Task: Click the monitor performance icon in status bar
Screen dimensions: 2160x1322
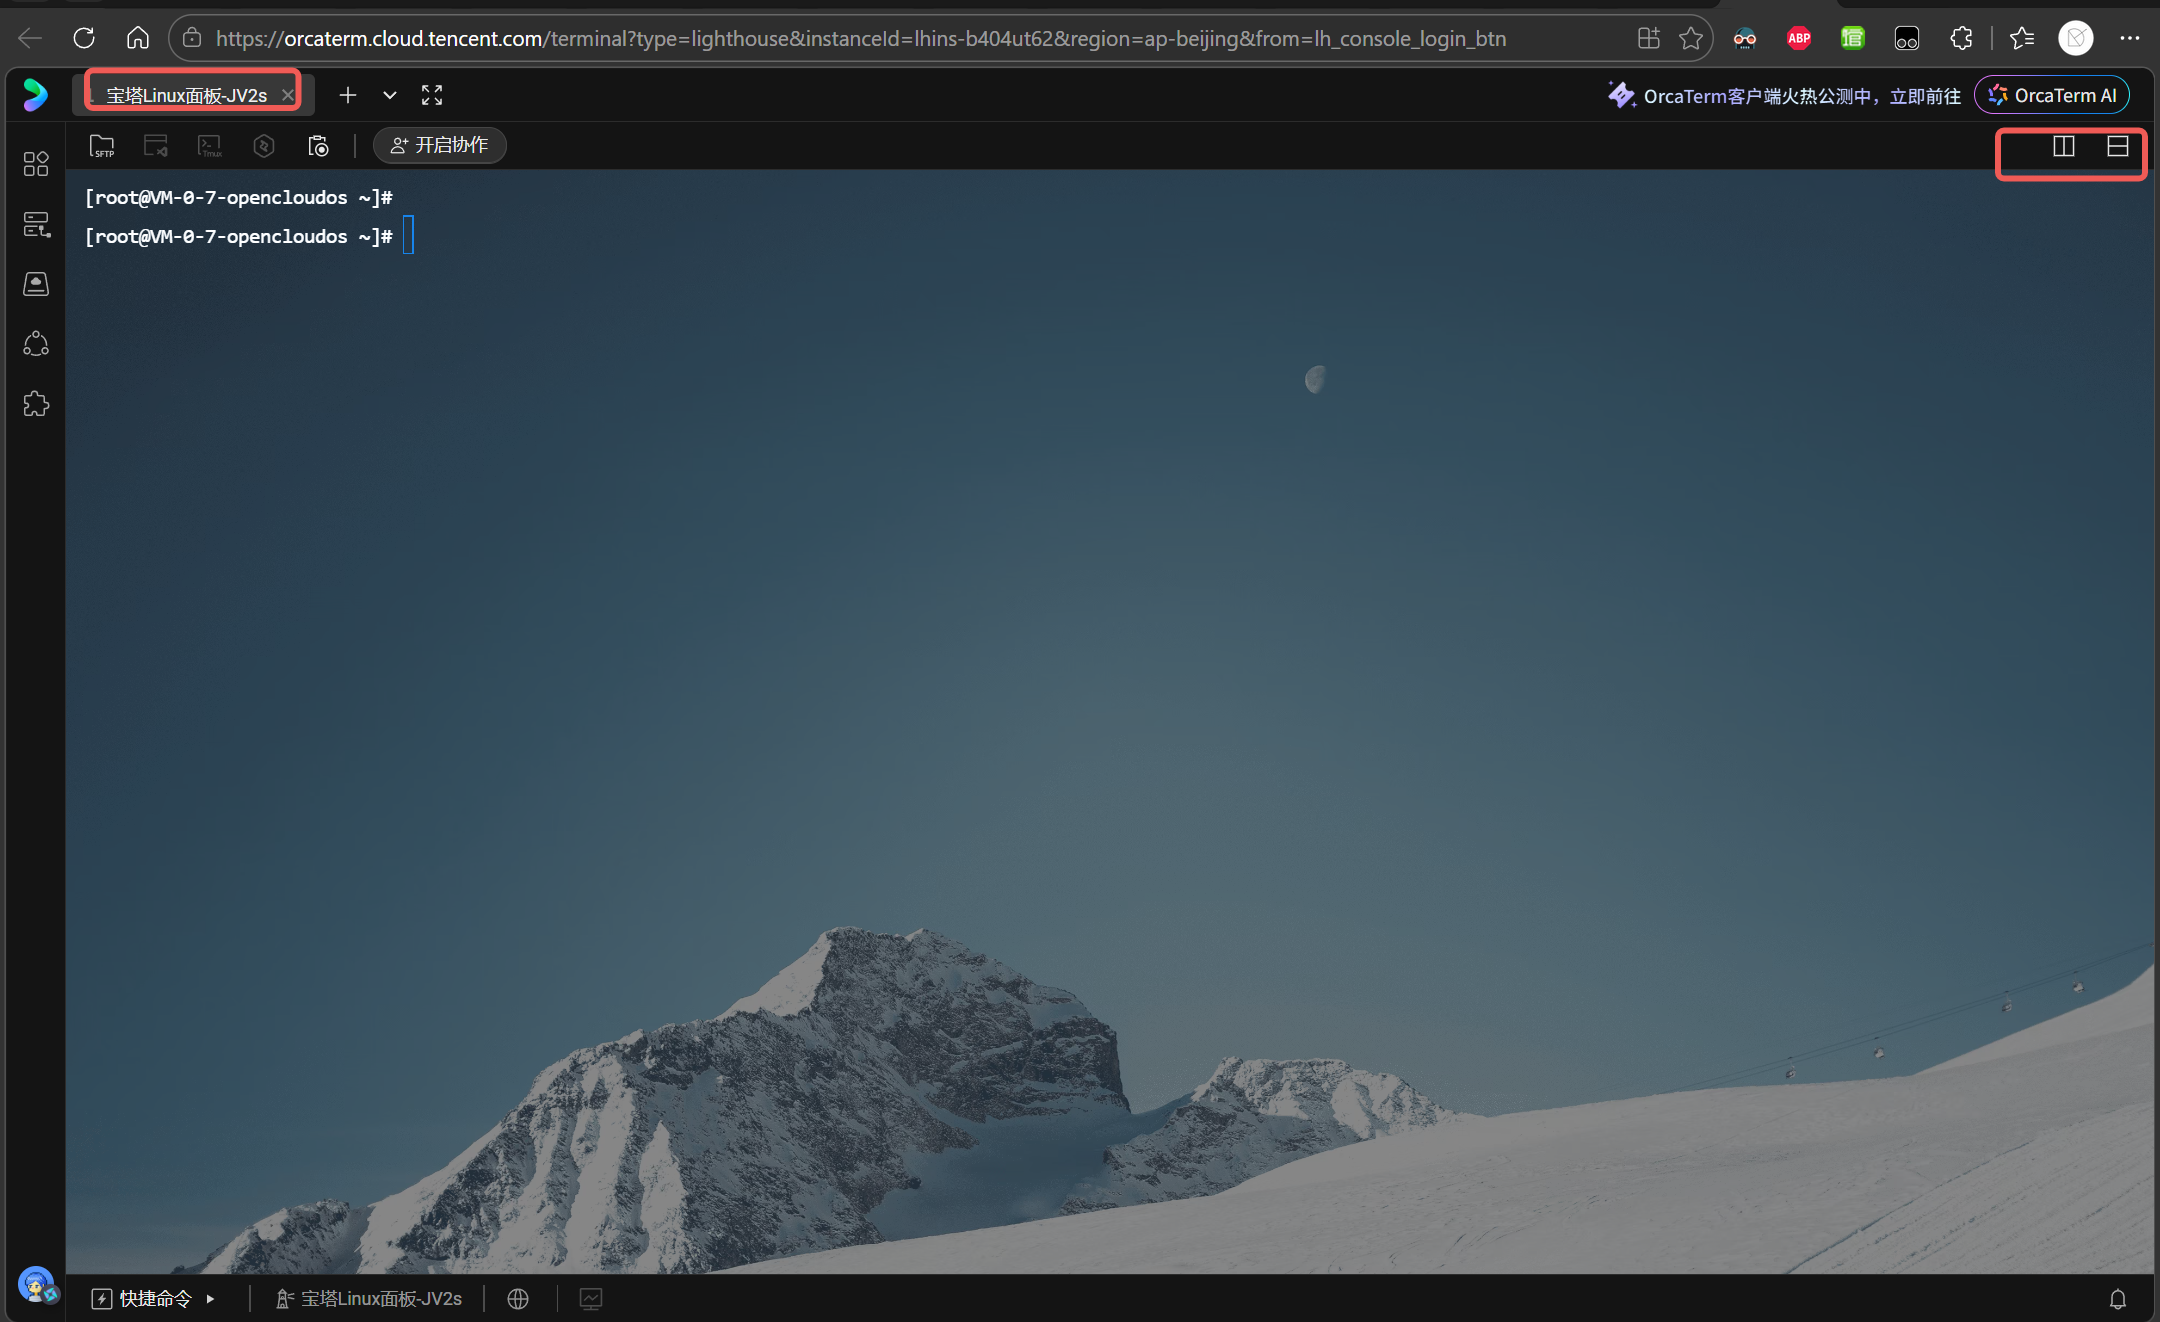Action: pyautogui.click(x=591, y=1299)
